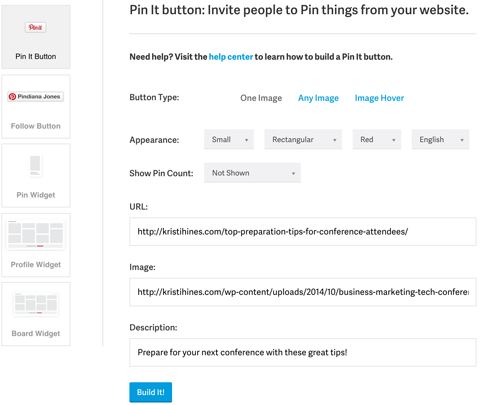Open the Small size dropdown
Screen dimensions: 480x405
229,139
